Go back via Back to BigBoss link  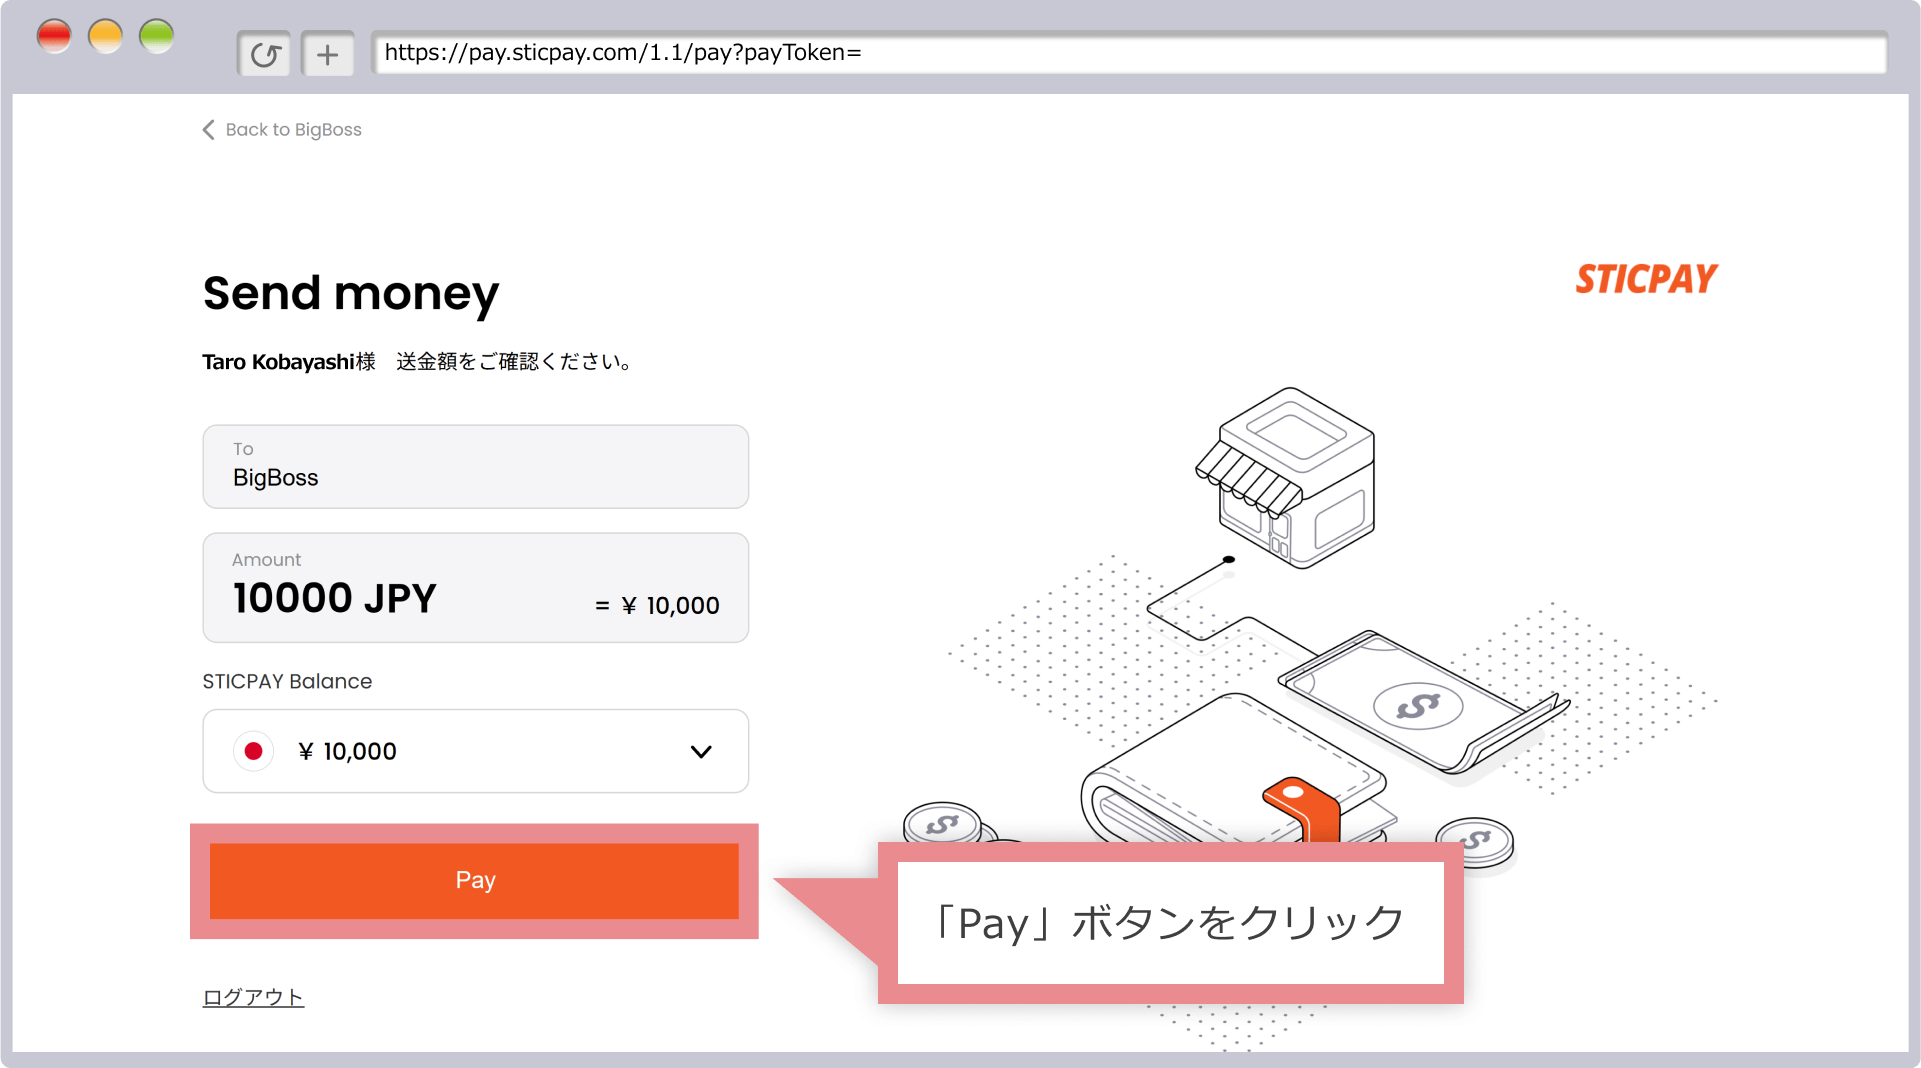[292, 130]
